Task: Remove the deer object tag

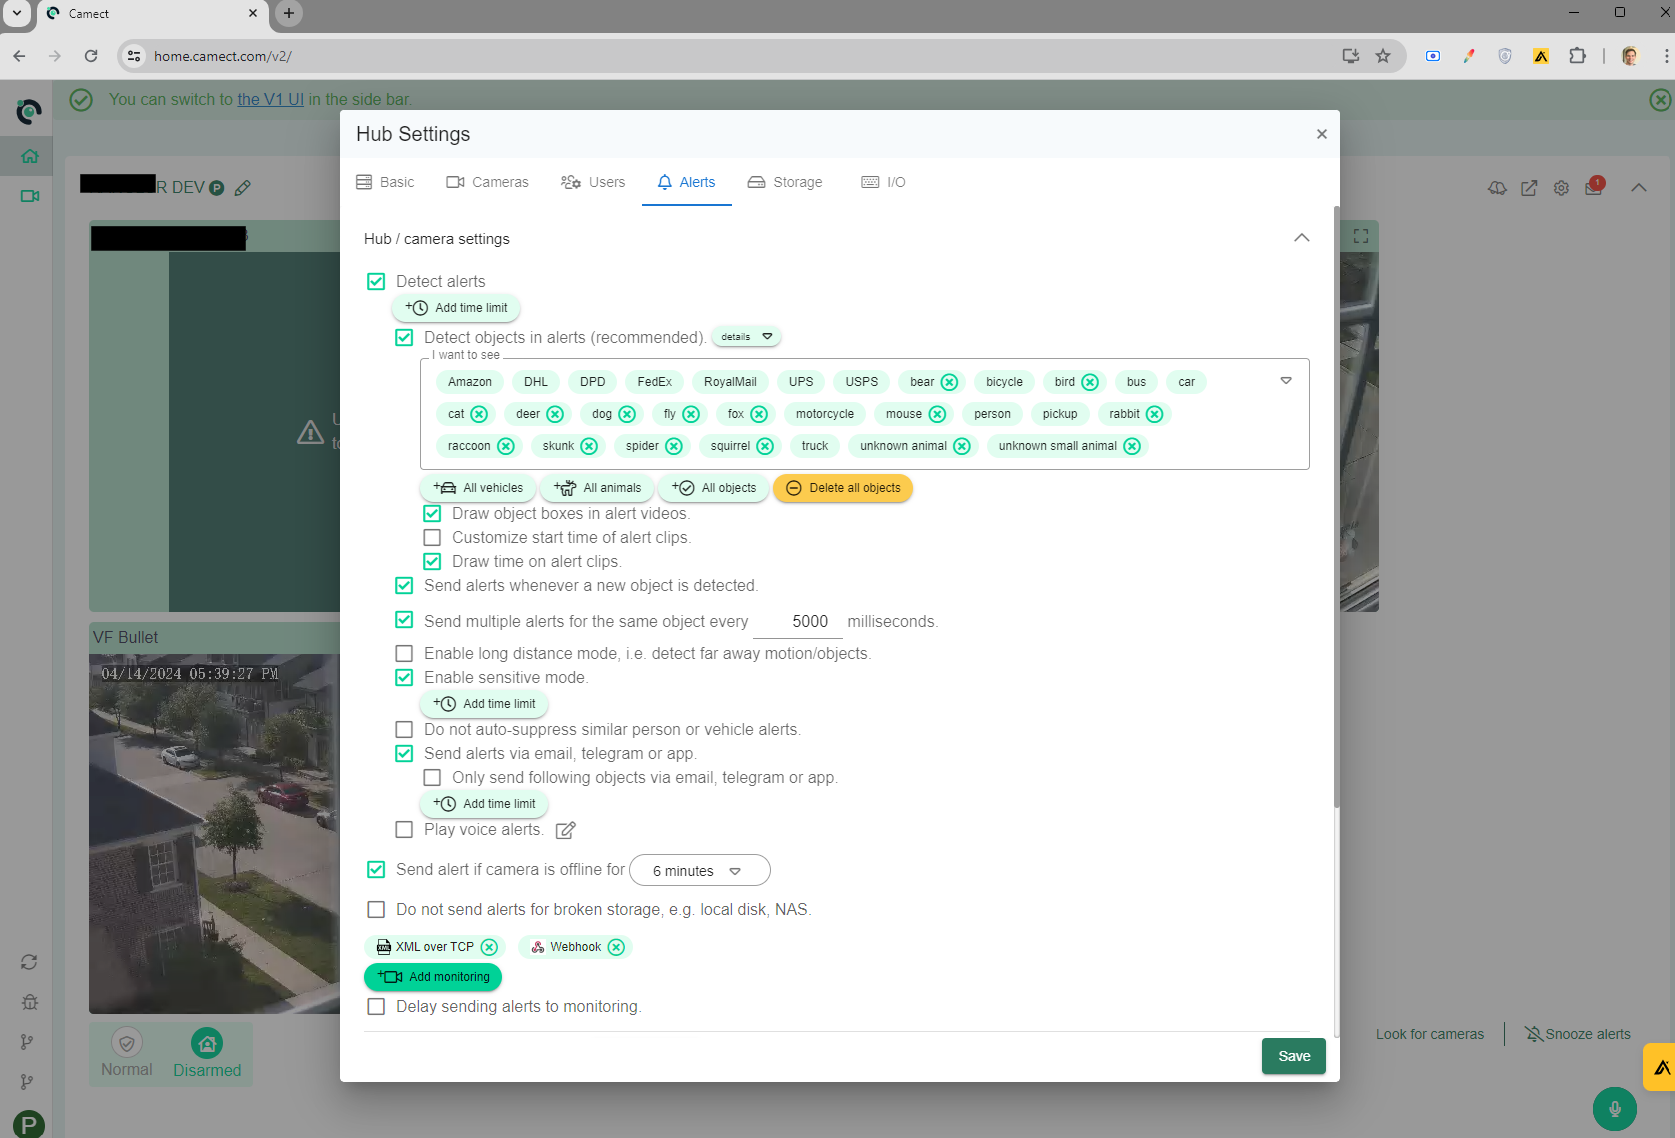Action: coord(555,414)
